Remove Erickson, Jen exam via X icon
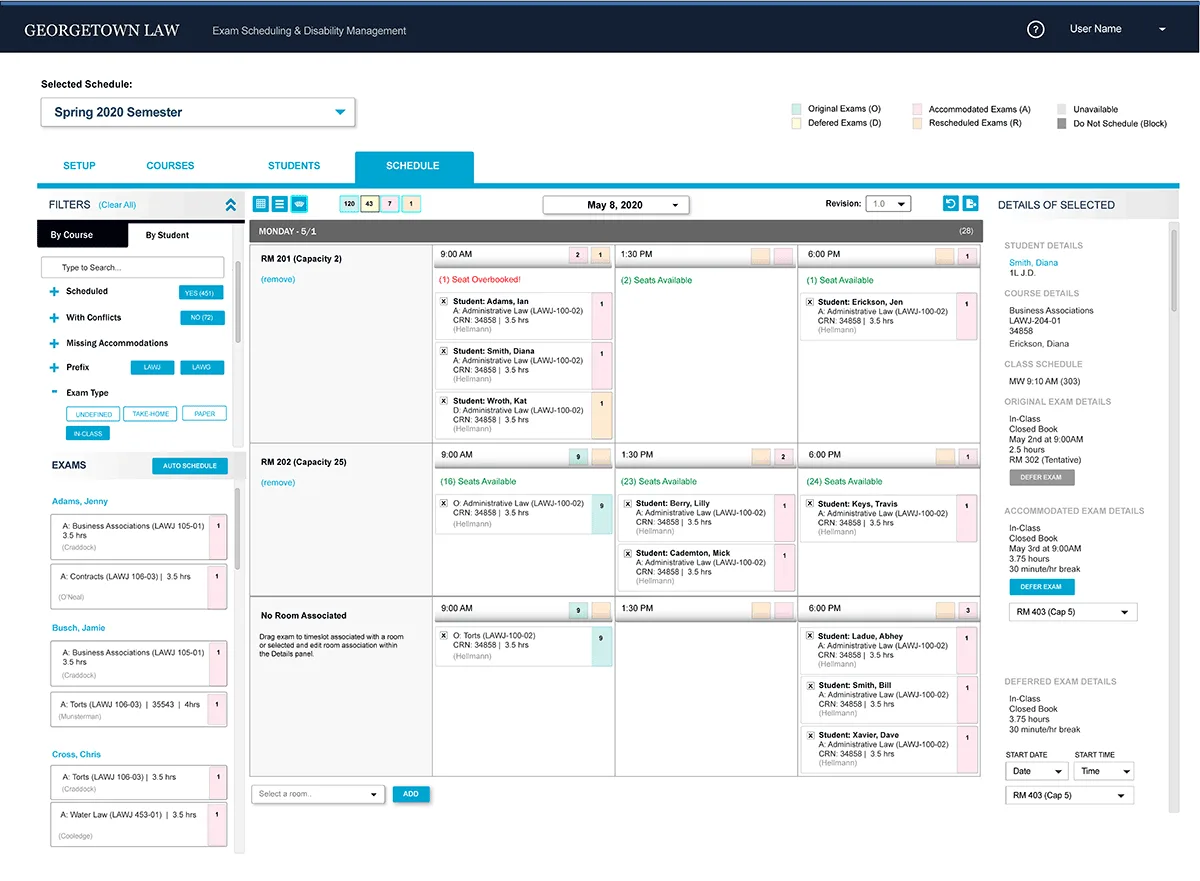1200x881 pixels. (810, 302)
